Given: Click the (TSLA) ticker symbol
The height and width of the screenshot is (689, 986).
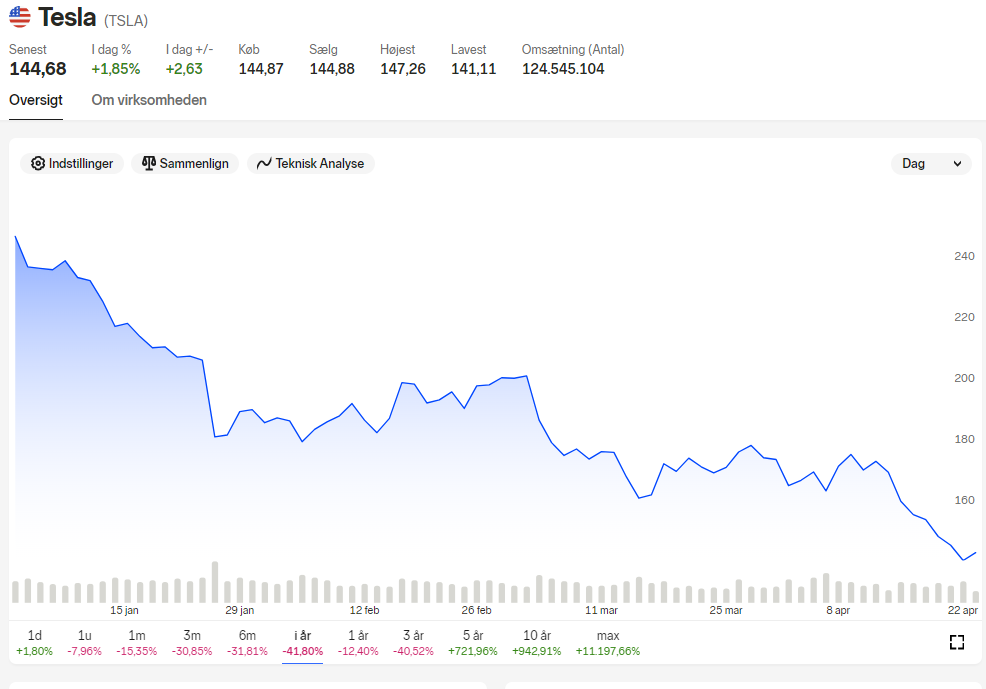Looking at the screenshot, I should click(126, 21).
